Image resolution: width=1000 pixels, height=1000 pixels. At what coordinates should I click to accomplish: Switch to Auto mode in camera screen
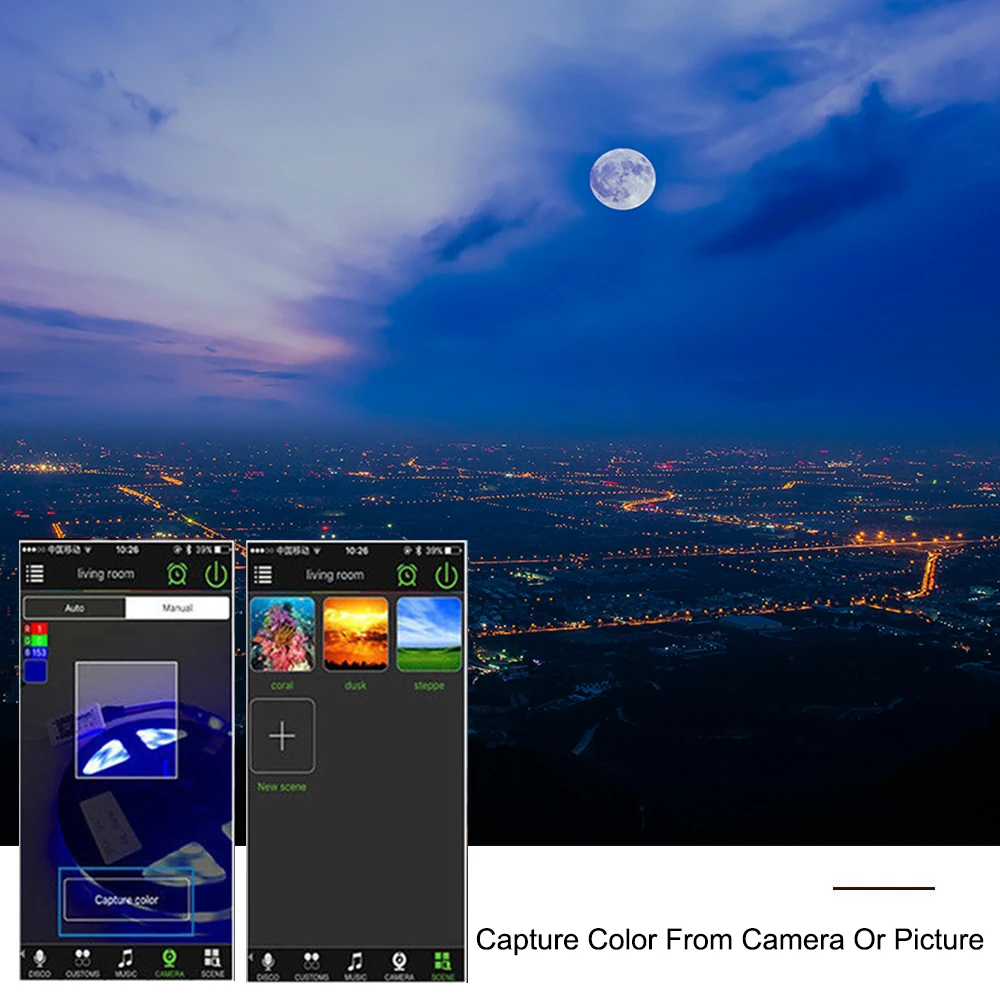[x=75, y=608]
